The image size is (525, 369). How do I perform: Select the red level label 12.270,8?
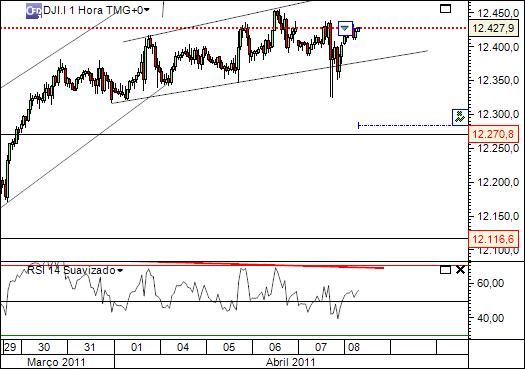click(494, 135)
